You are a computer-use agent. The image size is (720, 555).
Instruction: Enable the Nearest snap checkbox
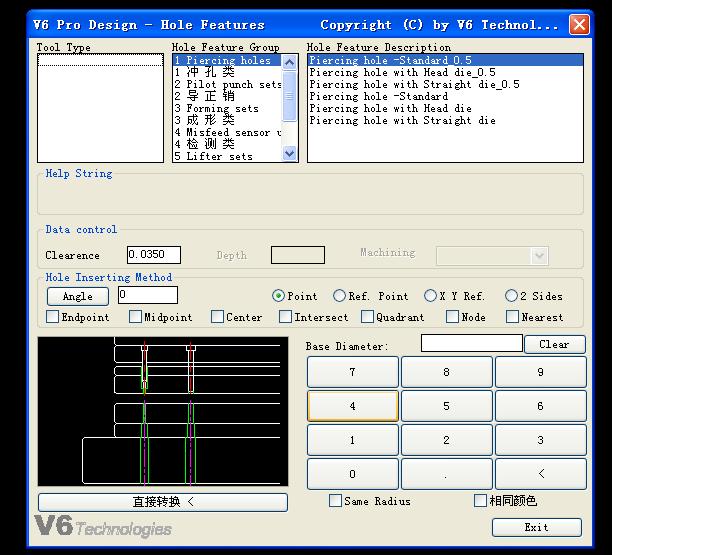[x=512, y=317]
